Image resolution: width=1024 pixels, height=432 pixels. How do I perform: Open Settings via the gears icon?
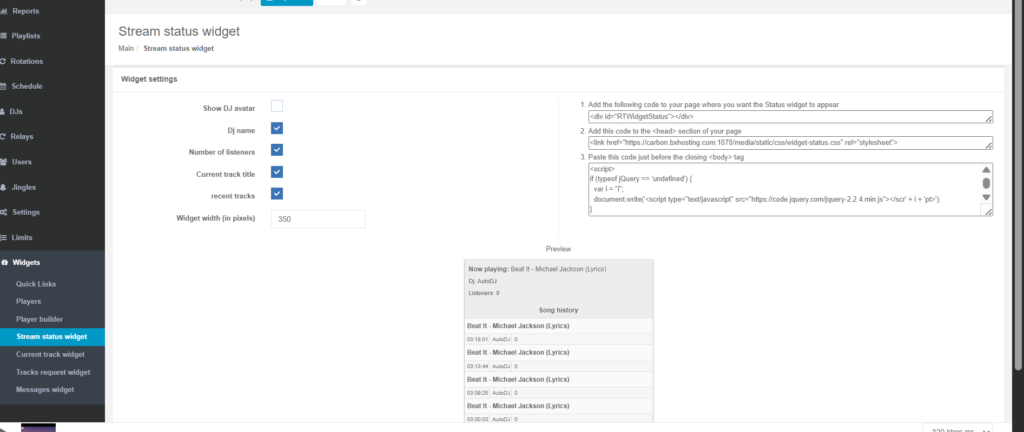coord(4,212)
